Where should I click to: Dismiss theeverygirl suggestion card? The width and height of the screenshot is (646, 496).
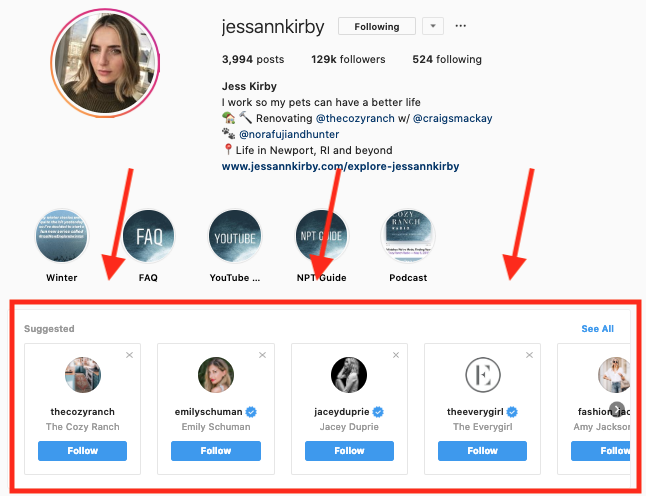pos(529,355)
